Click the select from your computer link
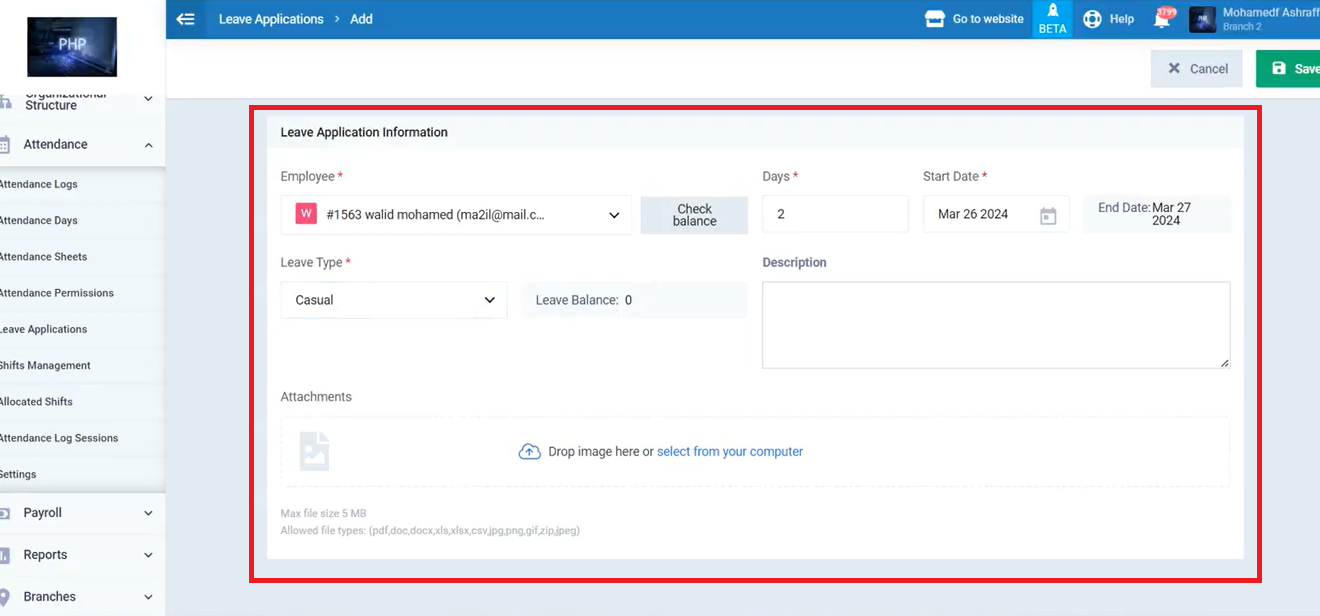Viewport: 1320px width, 616px height. (730, 452)
